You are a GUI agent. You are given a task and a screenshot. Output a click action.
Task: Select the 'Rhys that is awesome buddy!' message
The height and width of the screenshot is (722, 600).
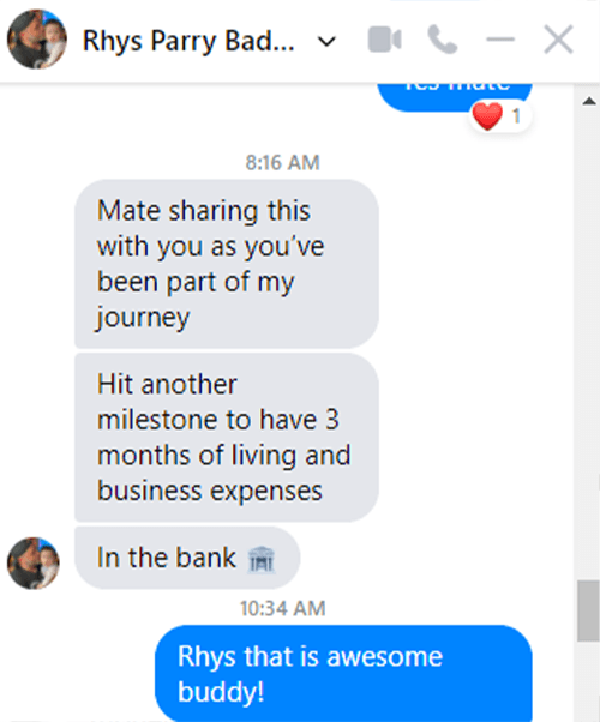344,673
